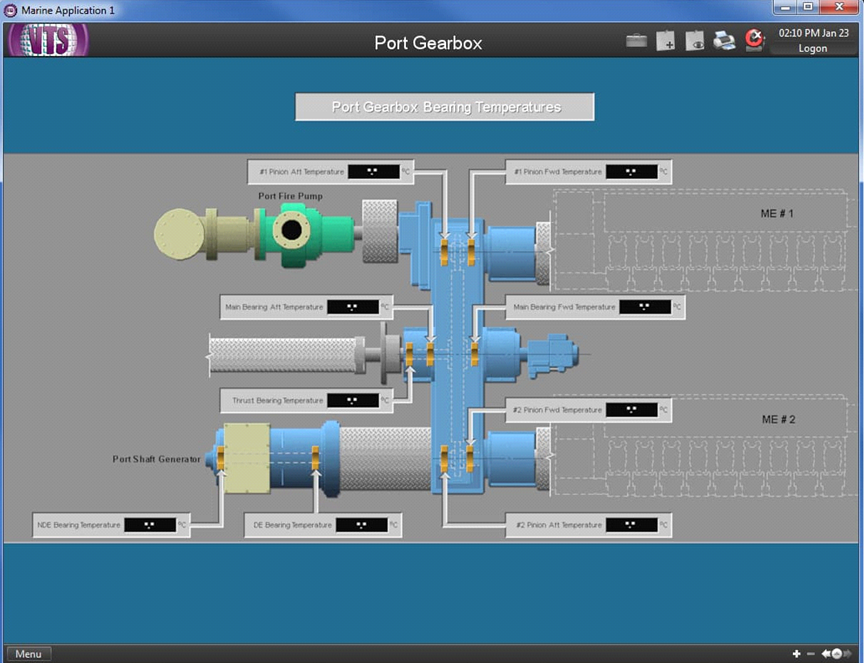Click the toolbox icon on the toolbar
864x663 pixels.
pyautogui.click(x=636, y=38)
